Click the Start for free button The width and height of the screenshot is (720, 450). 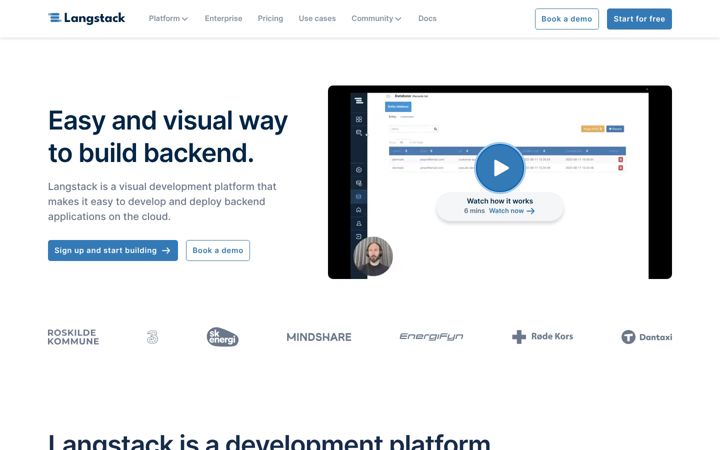(639, 19)
